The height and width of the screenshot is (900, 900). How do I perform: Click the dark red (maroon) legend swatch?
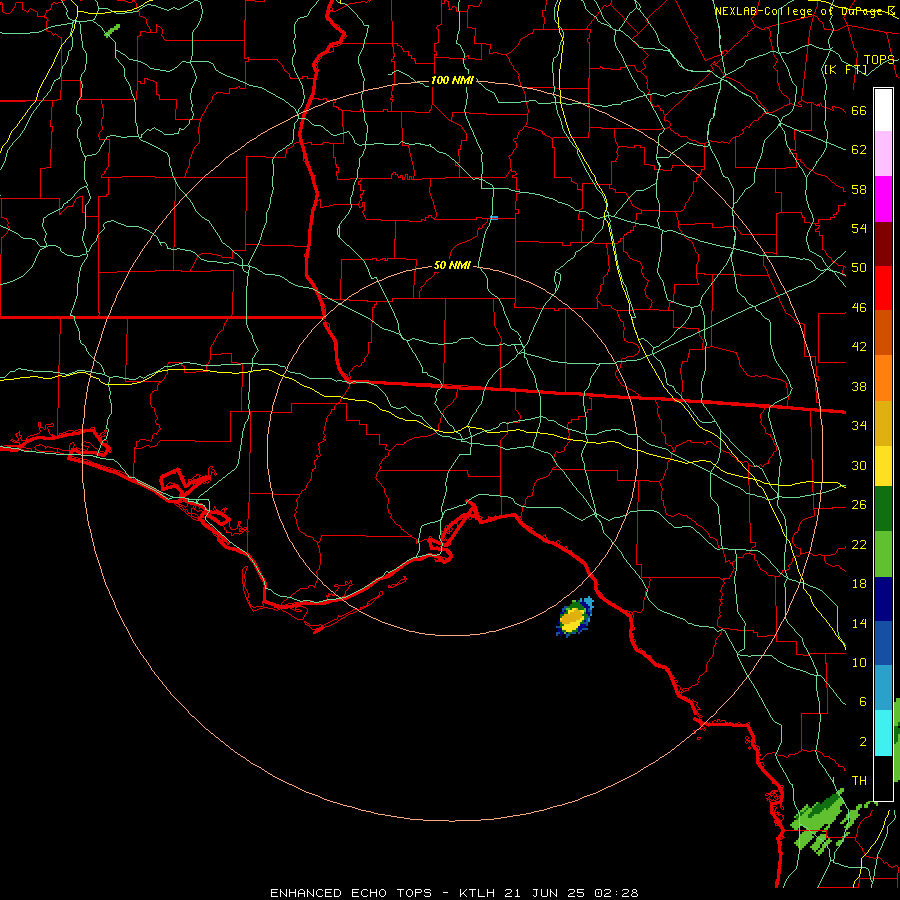[883, 243]
